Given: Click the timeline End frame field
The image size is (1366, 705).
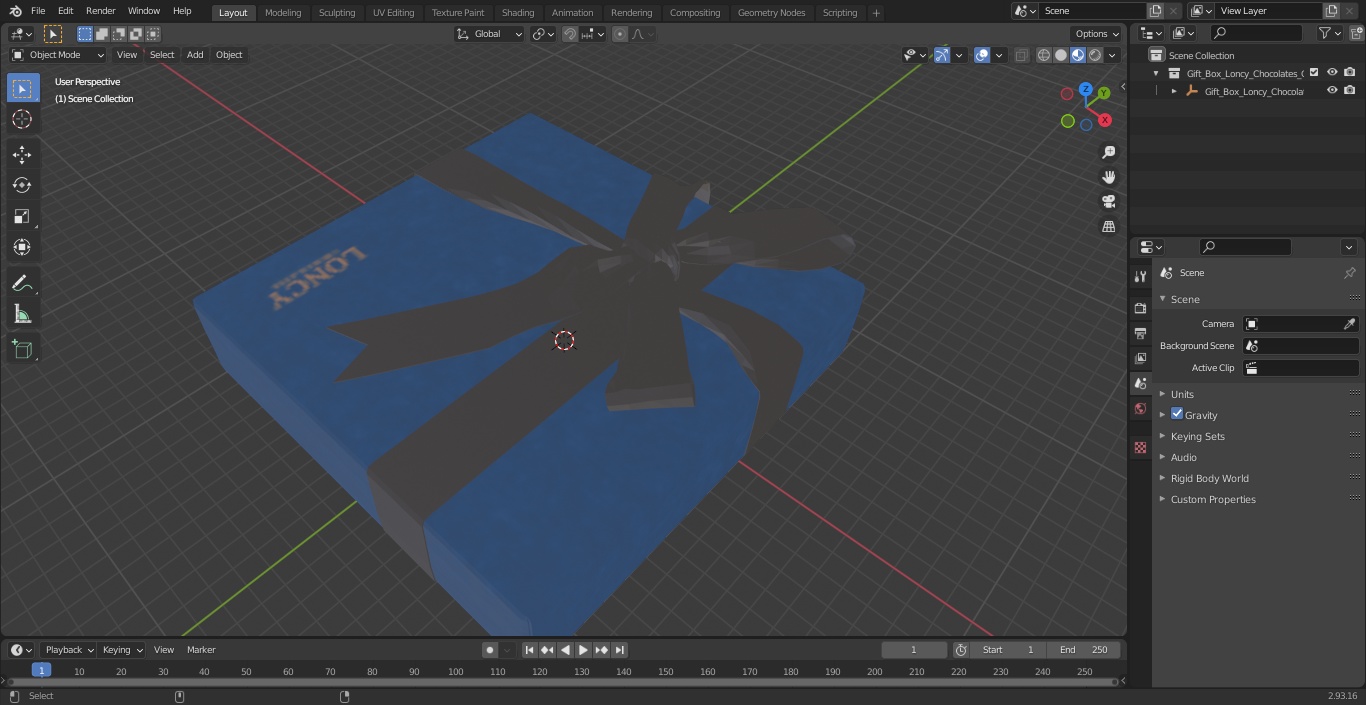Looking at the screenshot, I should (x=1084, y=650).
